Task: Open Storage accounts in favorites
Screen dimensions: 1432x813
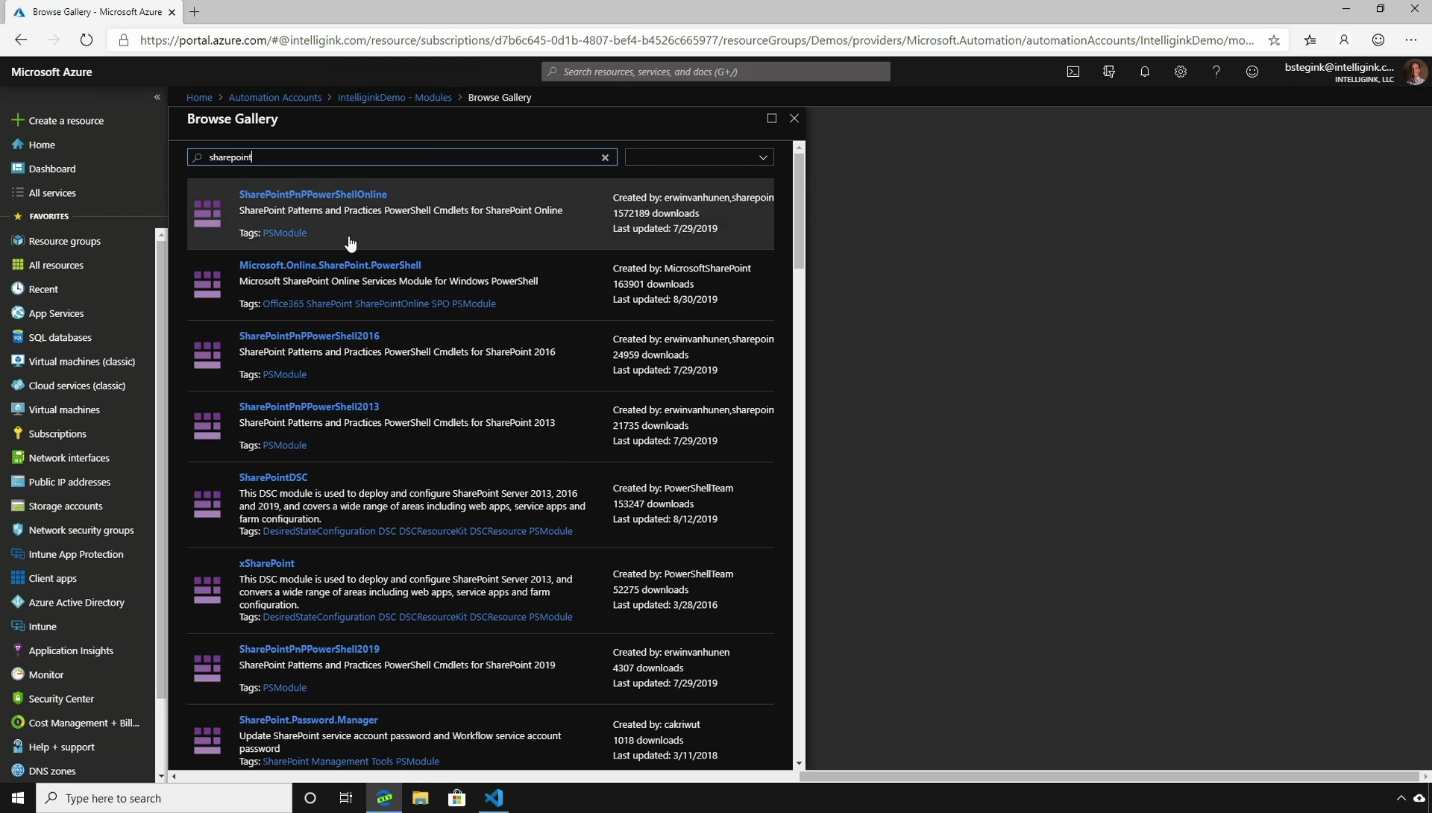Action: point(65,506)
